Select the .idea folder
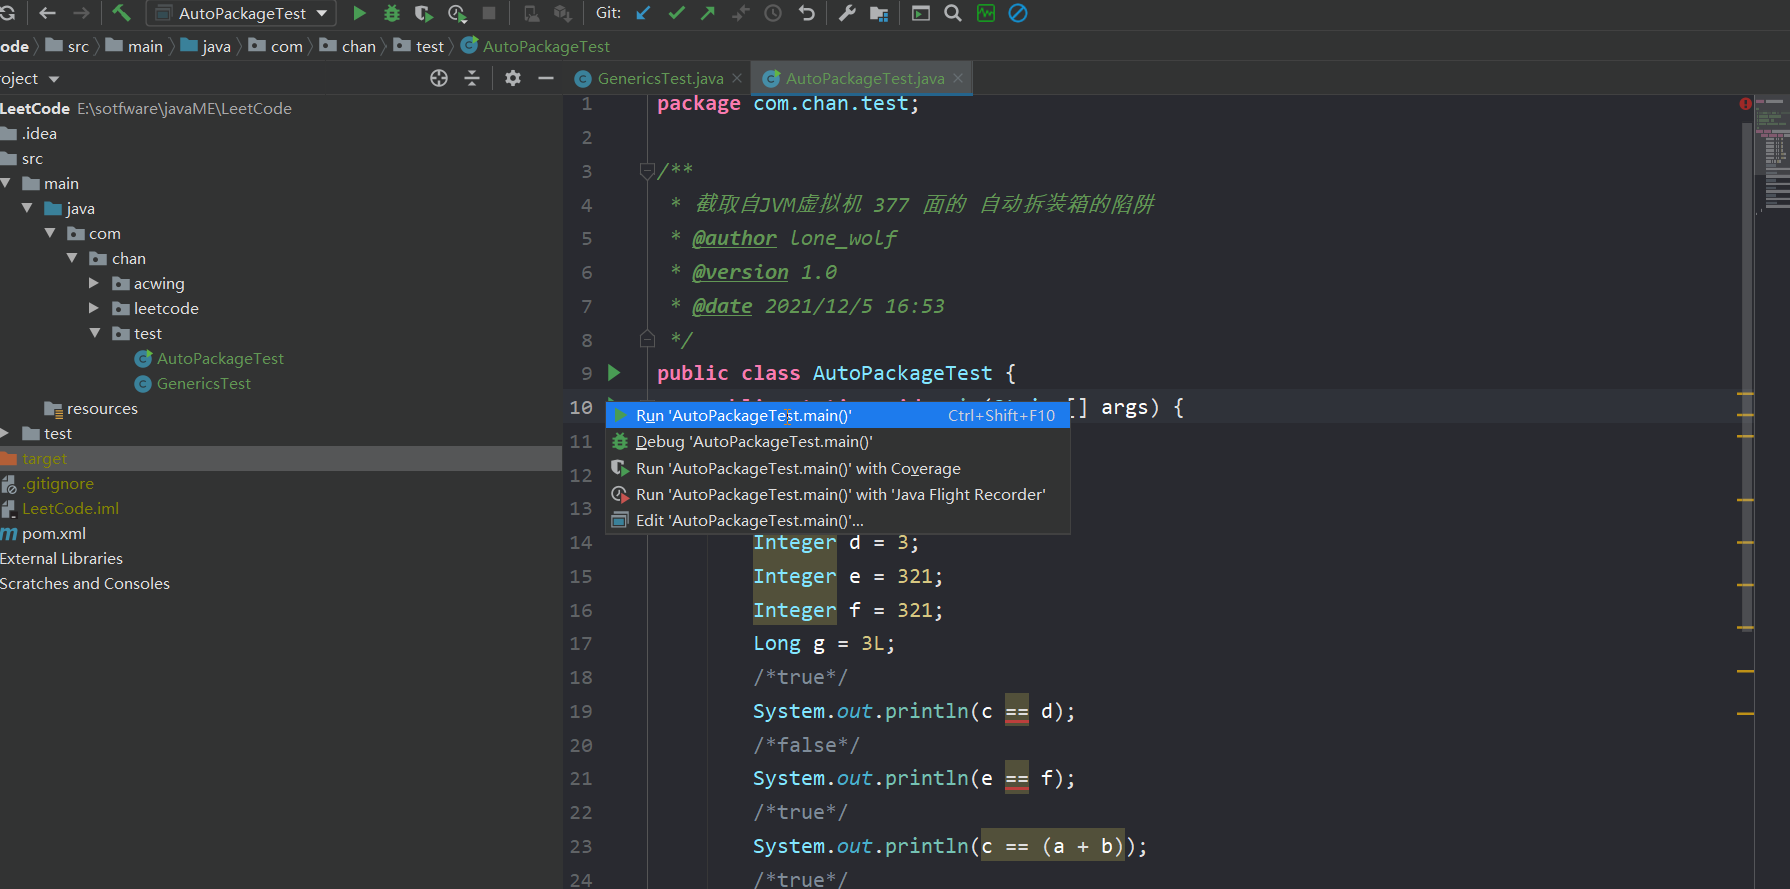Viewport: 1790px width, 889px height. click(39, 133)
